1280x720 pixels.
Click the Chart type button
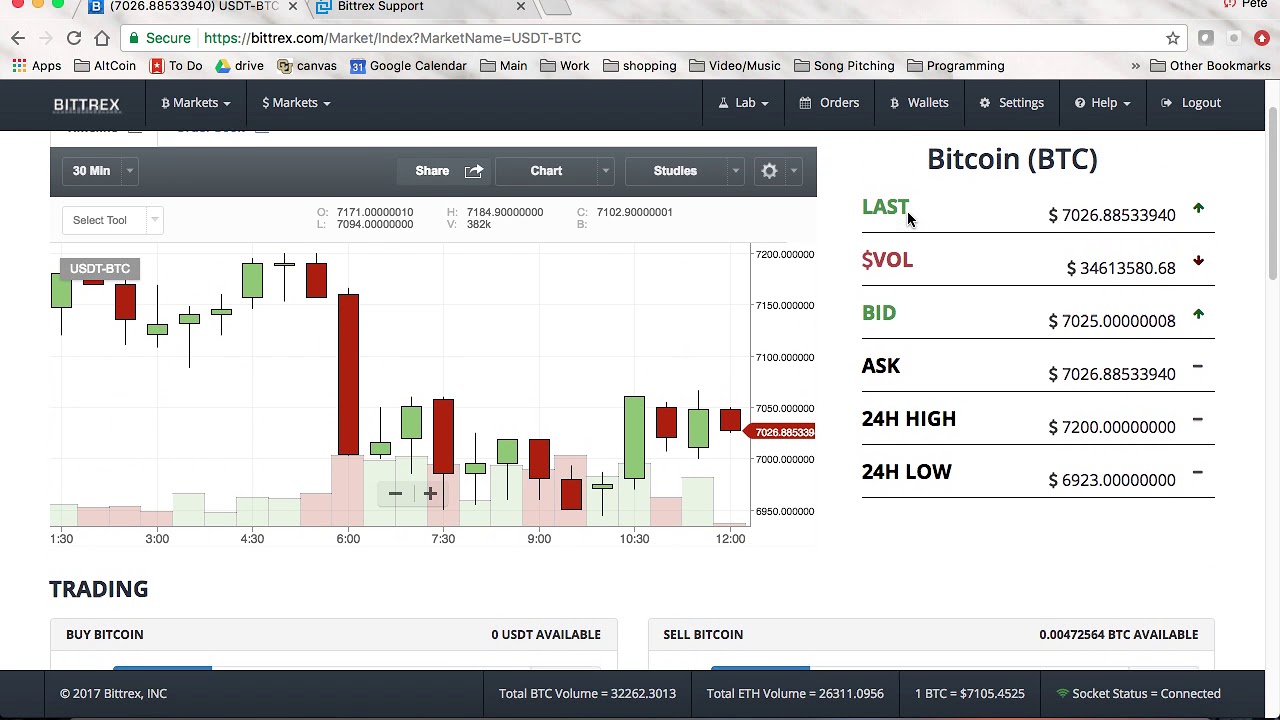pyautogui.click(x=546, y=171)
